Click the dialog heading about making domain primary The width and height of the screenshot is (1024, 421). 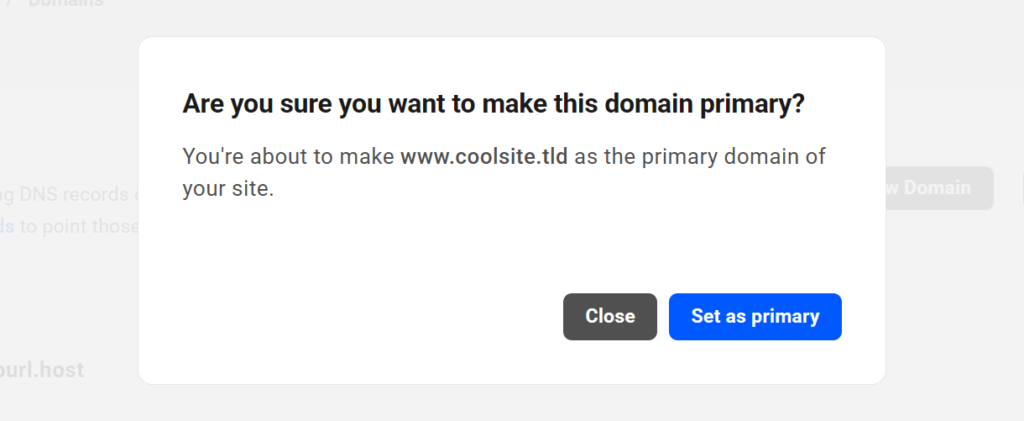[493, 104]
